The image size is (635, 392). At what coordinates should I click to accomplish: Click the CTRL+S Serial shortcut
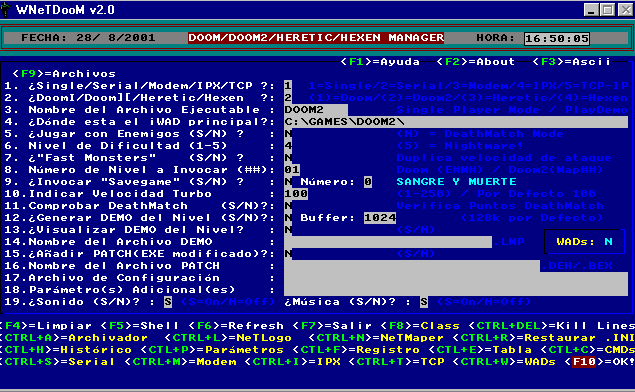[58, 362]
